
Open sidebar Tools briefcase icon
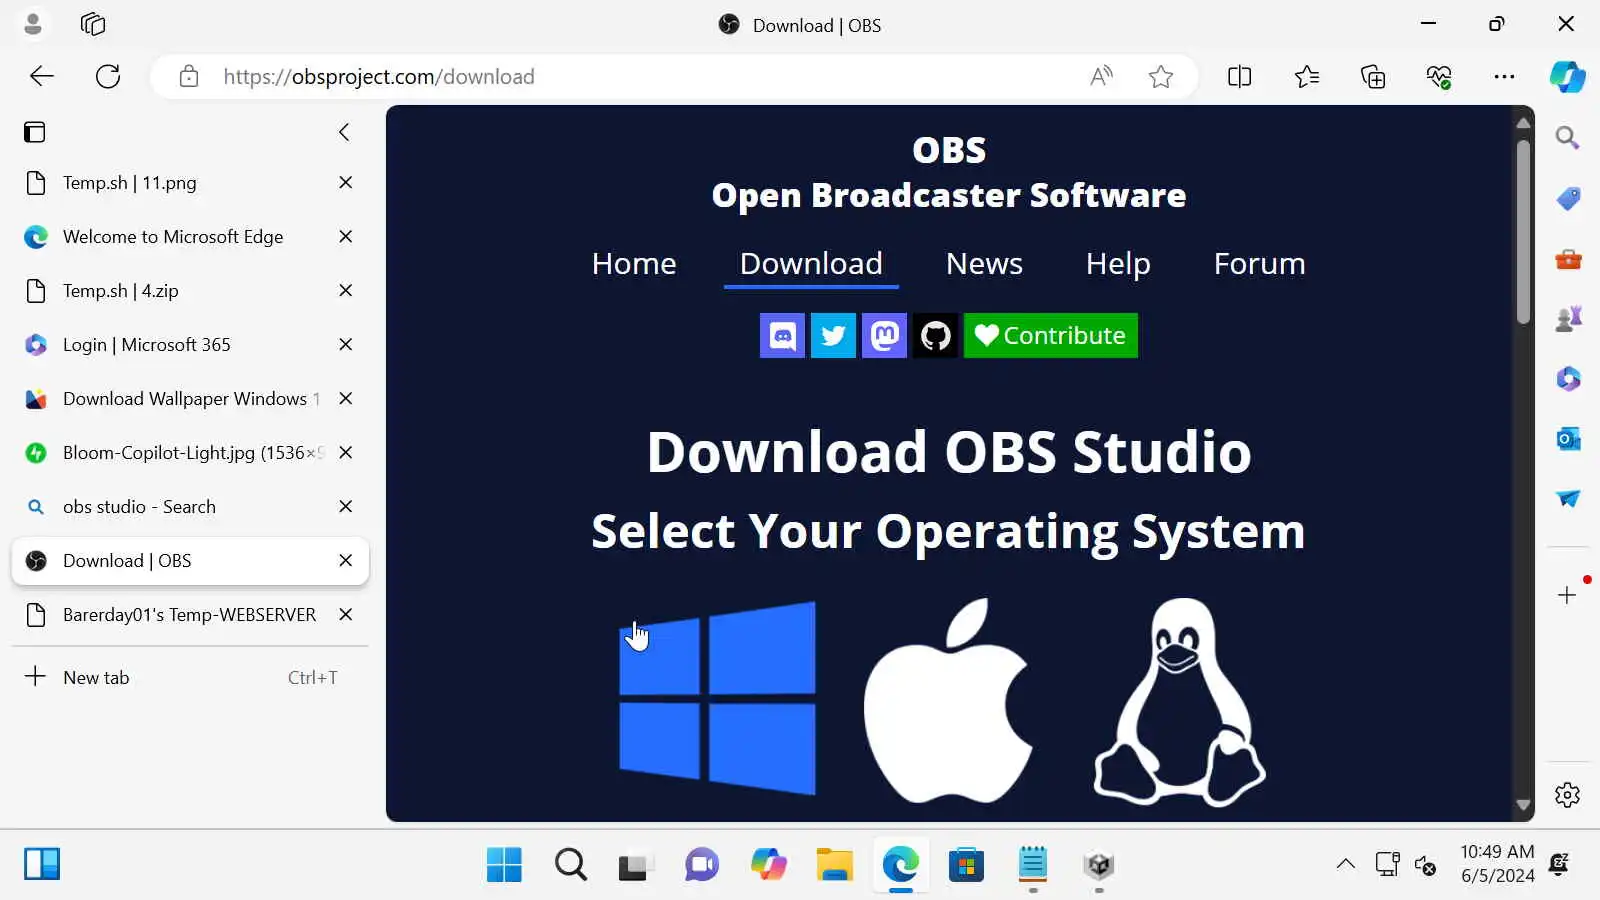point(1567,259)
